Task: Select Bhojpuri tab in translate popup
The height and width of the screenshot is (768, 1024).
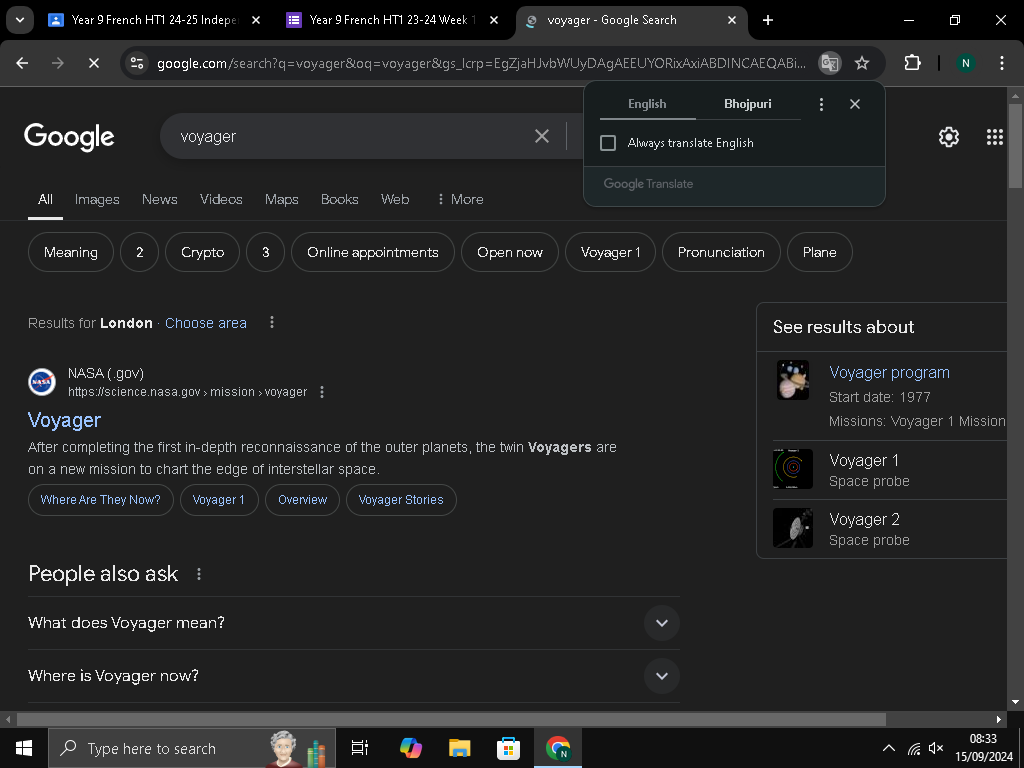Action: click(x=748, y=104)
